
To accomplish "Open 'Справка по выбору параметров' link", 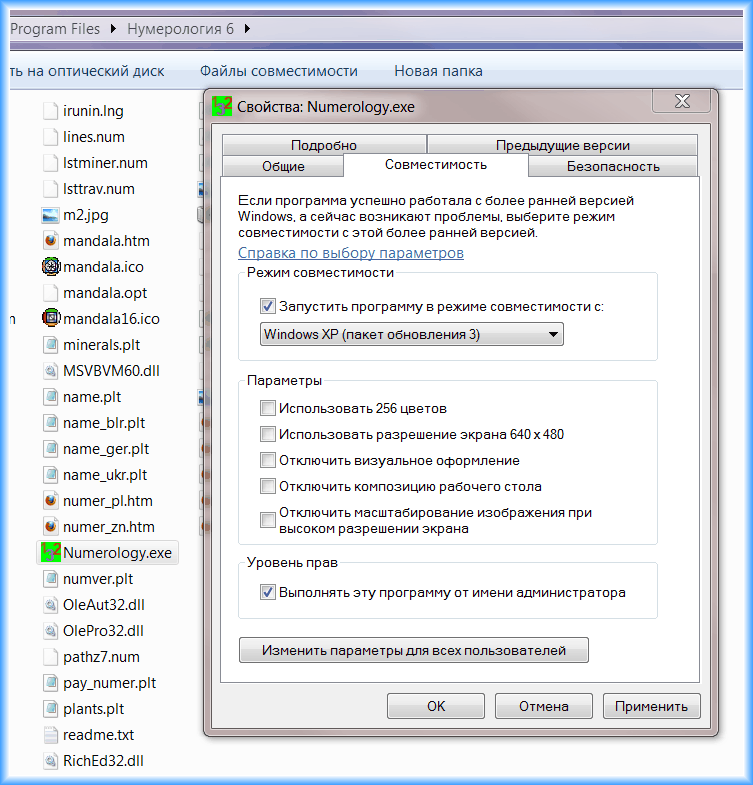I will click(x=351, y=253).
